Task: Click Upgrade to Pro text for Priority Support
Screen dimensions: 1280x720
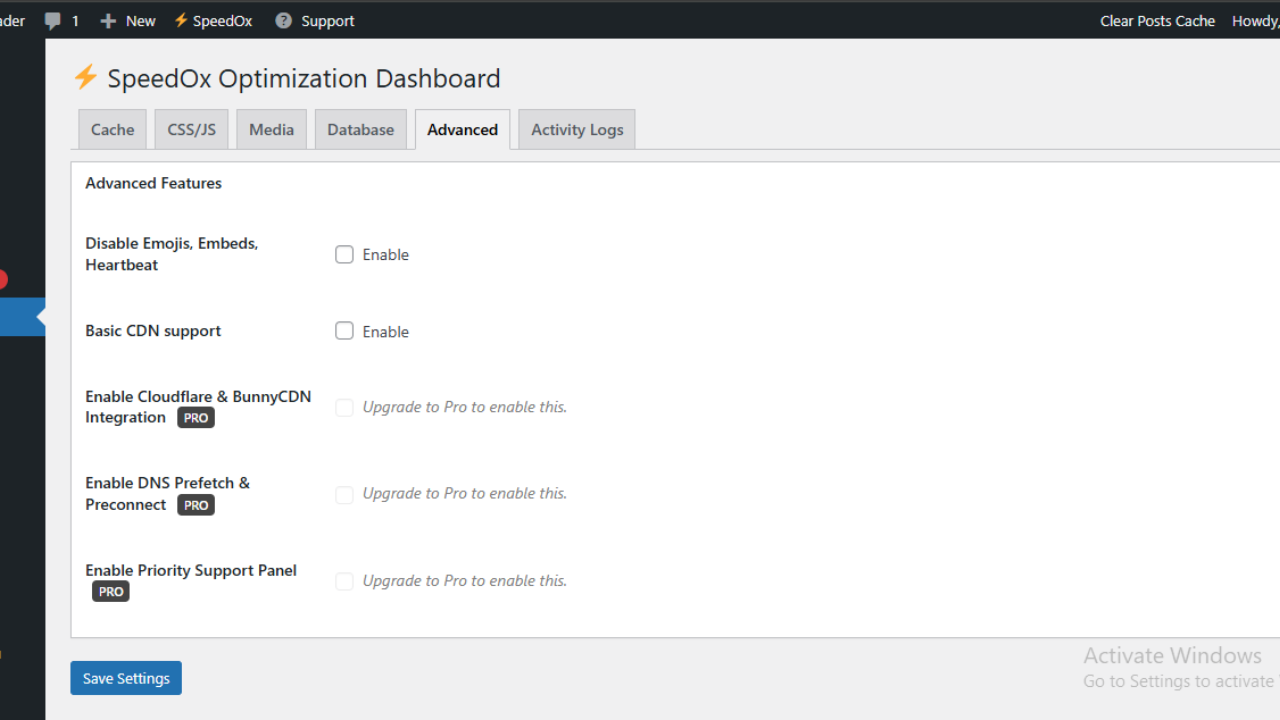Action: [465, 581]
